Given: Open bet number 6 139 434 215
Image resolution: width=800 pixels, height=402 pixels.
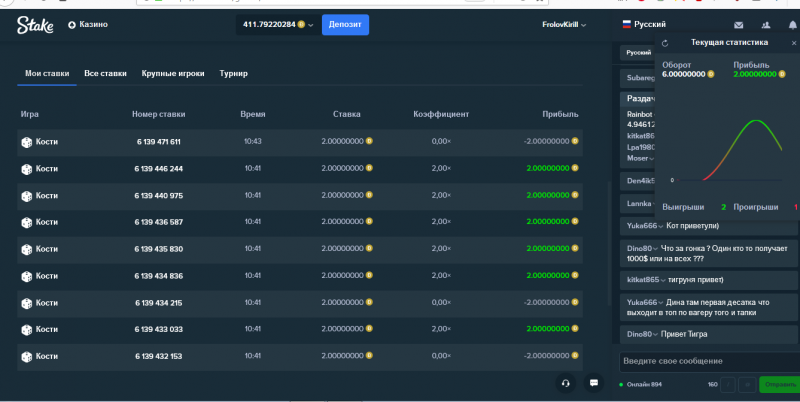Looking at the screenshot, I should click(159, 303).
